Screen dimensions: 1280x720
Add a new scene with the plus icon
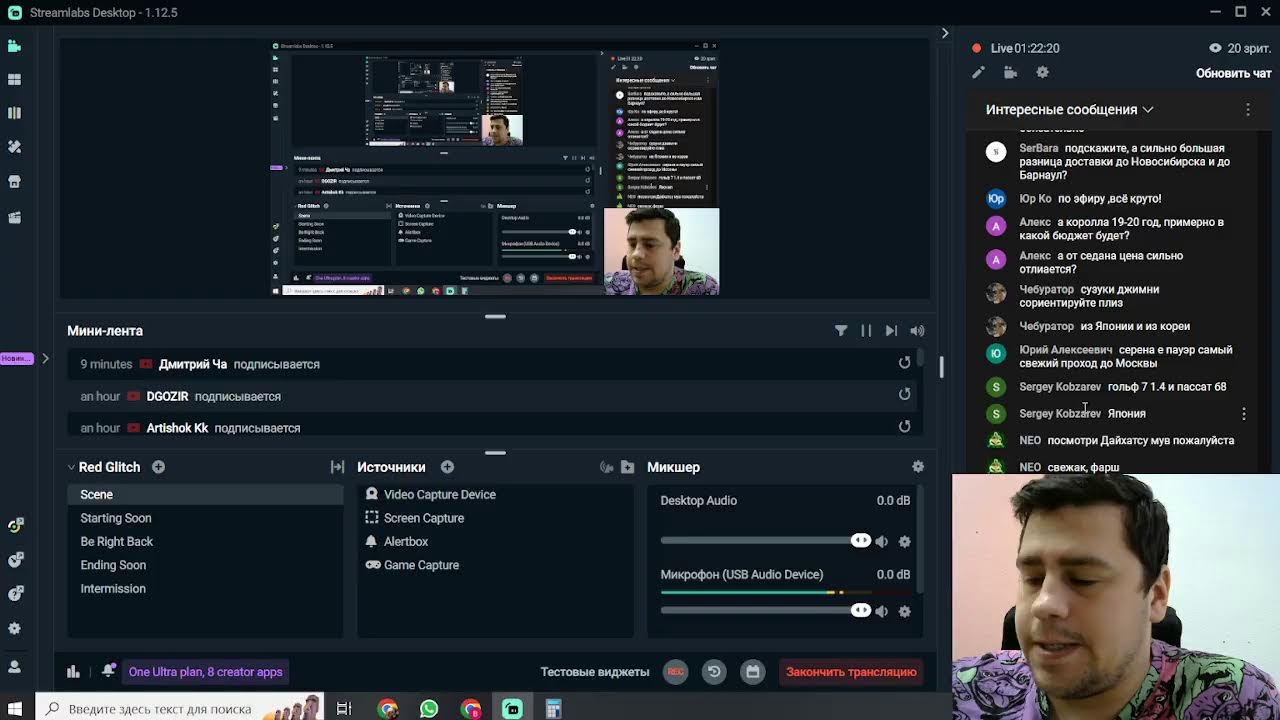pyautogui.click(x=158, y=467)
